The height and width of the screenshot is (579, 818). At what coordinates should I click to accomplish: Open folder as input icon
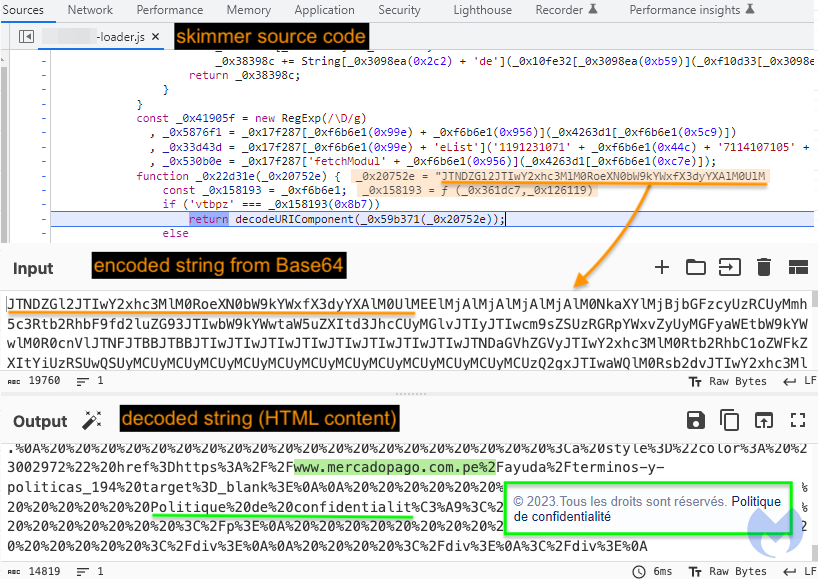(695, 267)
